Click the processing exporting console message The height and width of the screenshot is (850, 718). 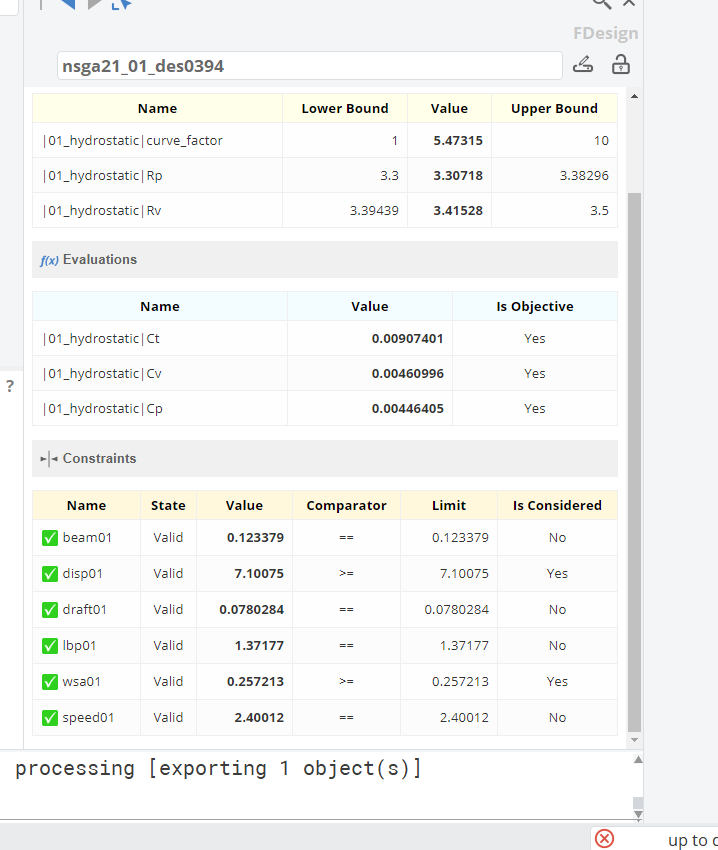coord(219,769)
